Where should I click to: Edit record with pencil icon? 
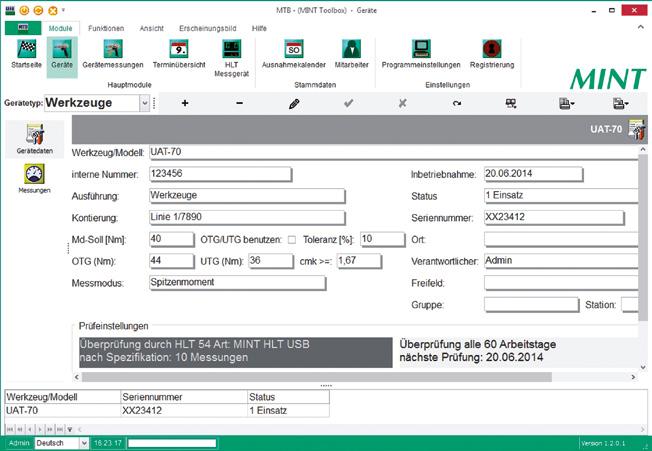(294, 104)
